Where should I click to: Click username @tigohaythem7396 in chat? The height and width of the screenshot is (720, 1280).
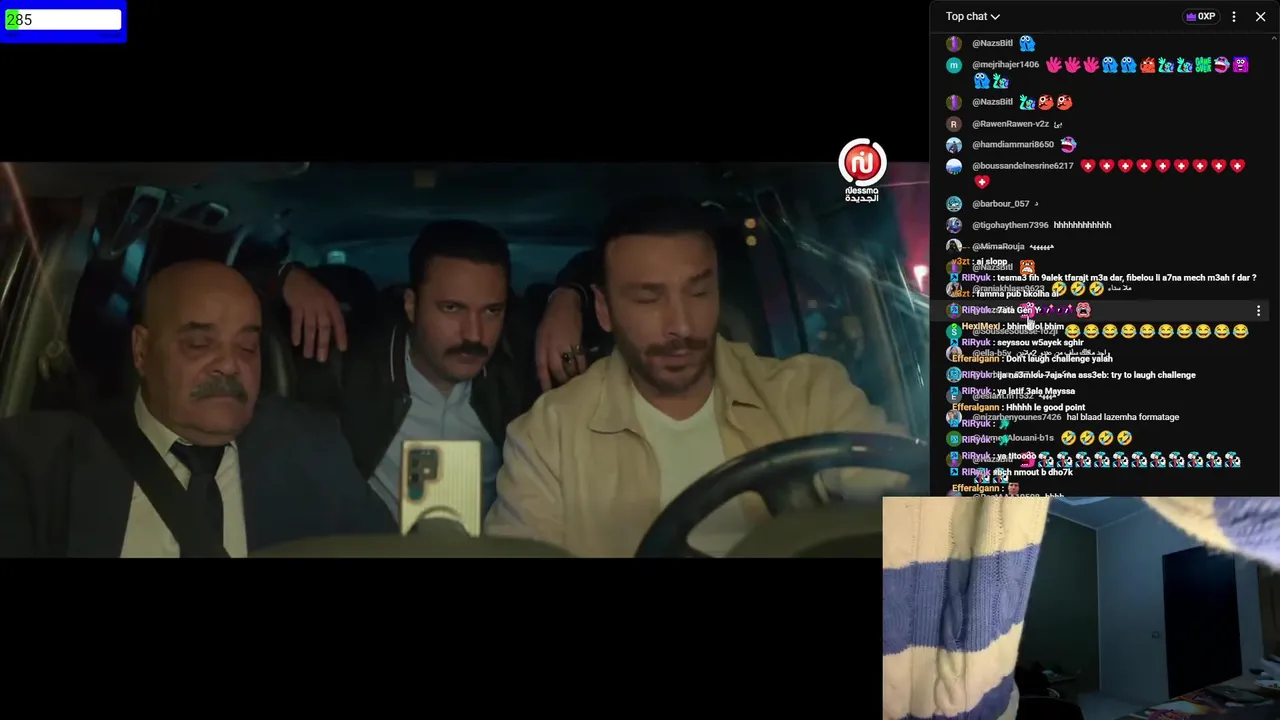[1010, 225]
